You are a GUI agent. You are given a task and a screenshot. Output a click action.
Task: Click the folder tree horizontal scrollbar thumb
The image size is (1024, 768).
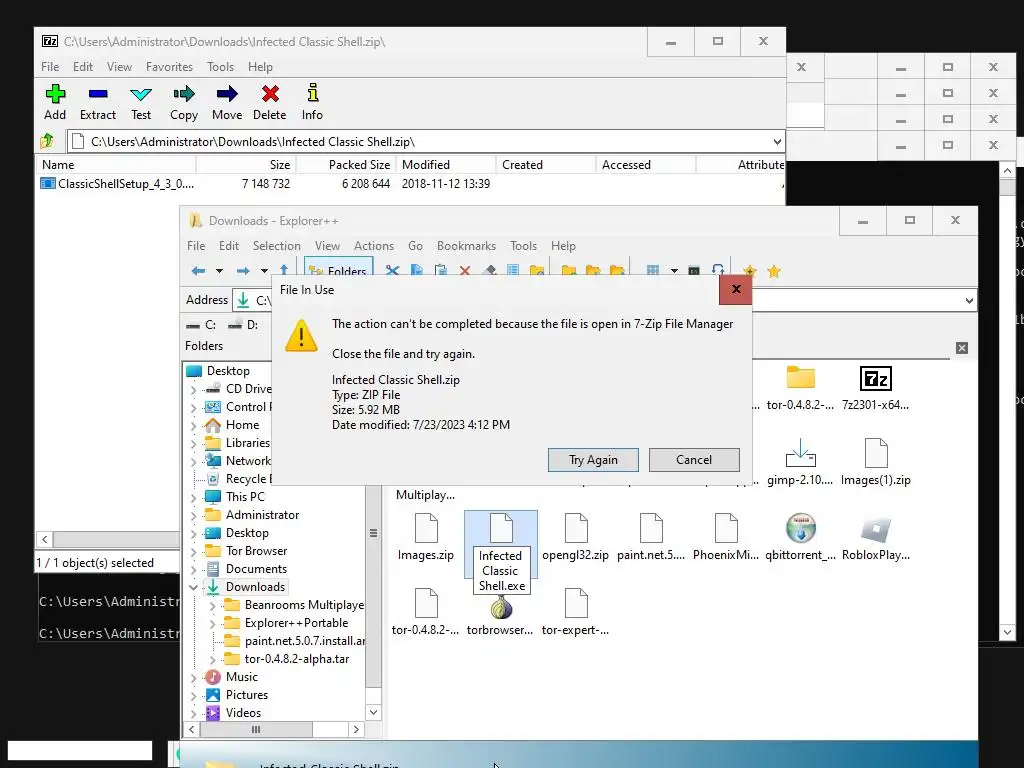point(256,729)
